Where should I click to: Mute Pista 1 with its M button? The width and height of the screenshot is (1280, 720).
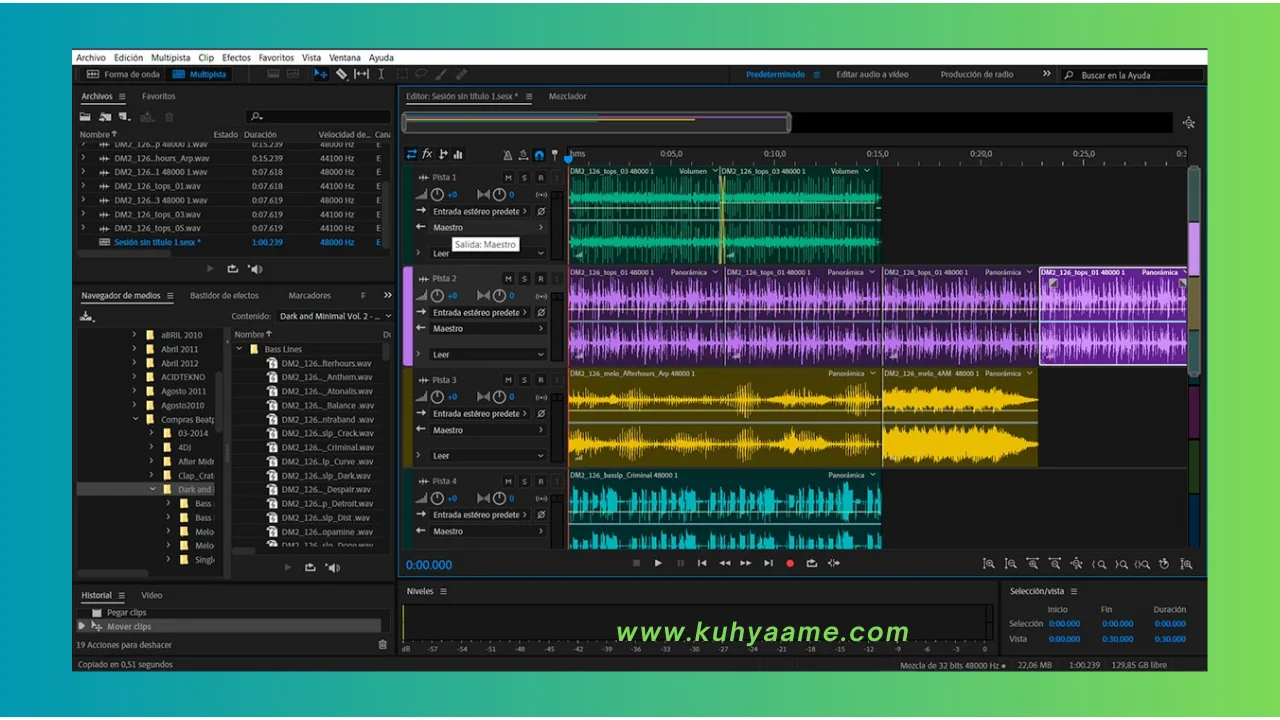point(508,177)
